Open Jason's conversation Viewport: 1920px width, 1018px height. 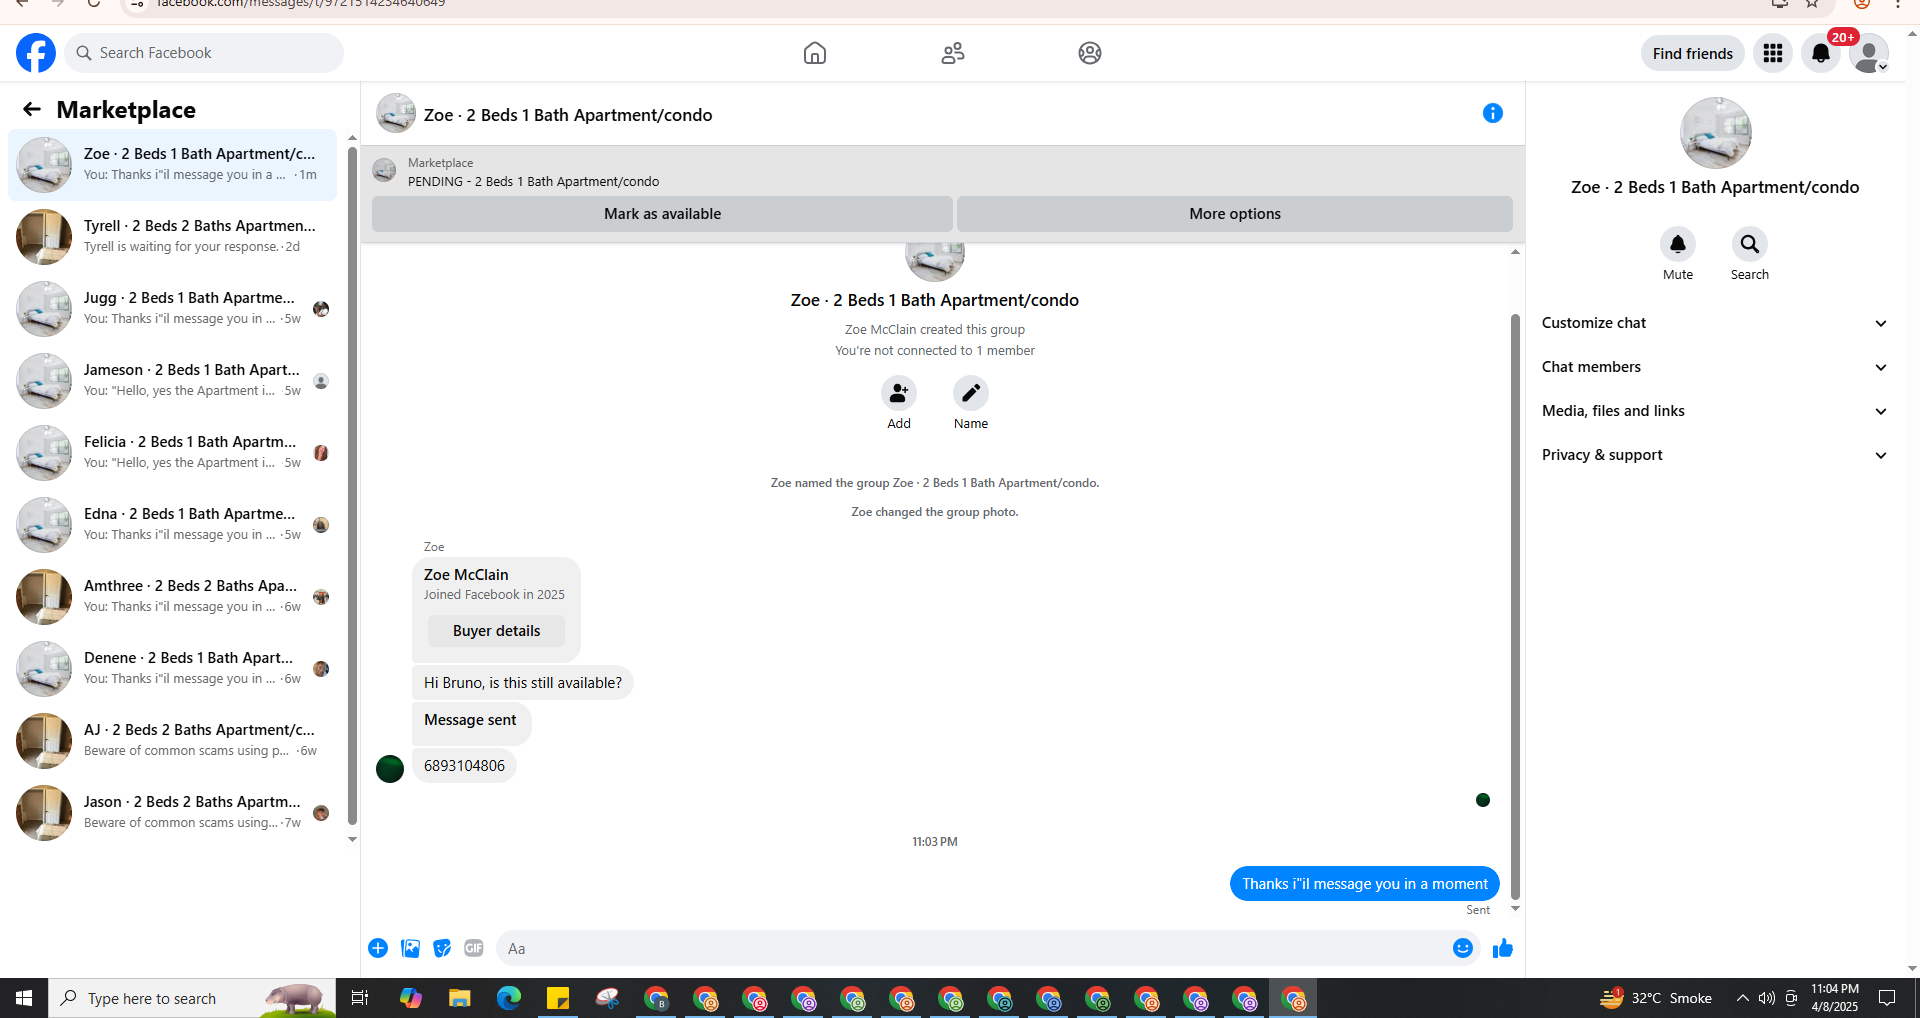[172, 813]
